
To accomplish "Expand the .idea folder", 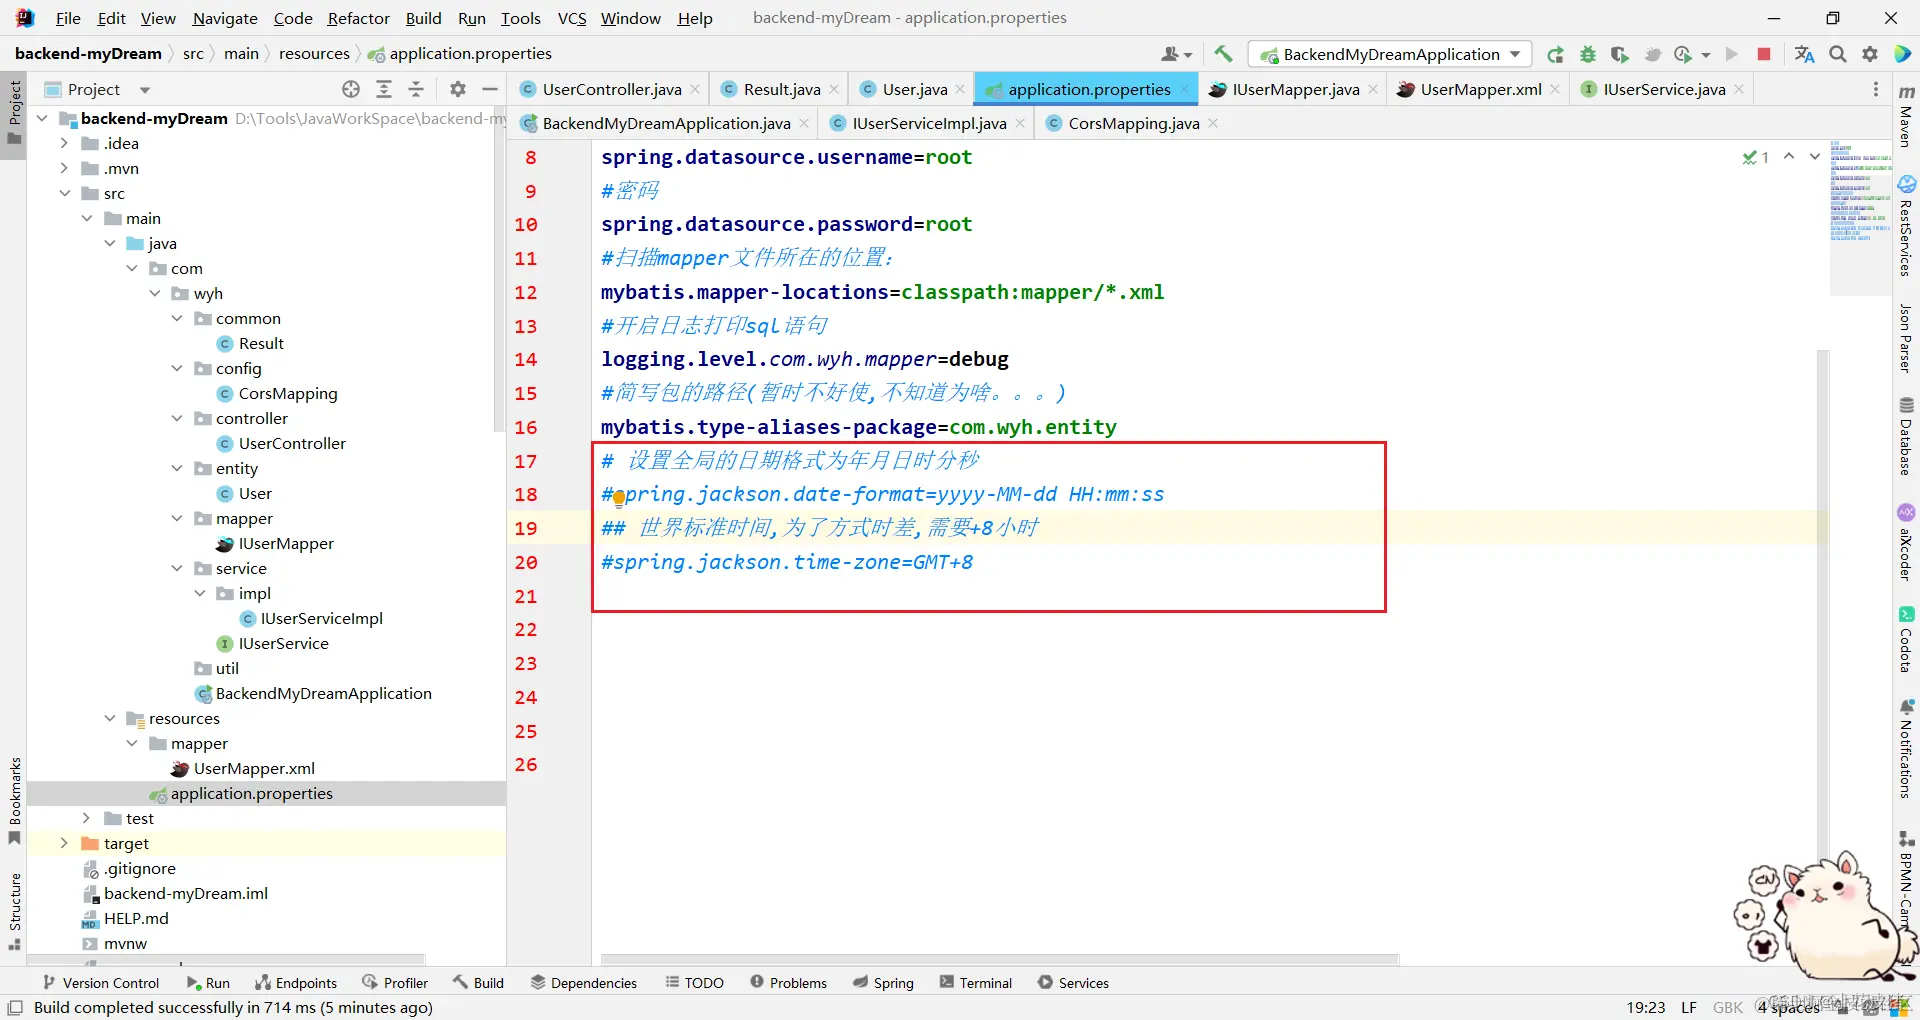I will (65, 143).
